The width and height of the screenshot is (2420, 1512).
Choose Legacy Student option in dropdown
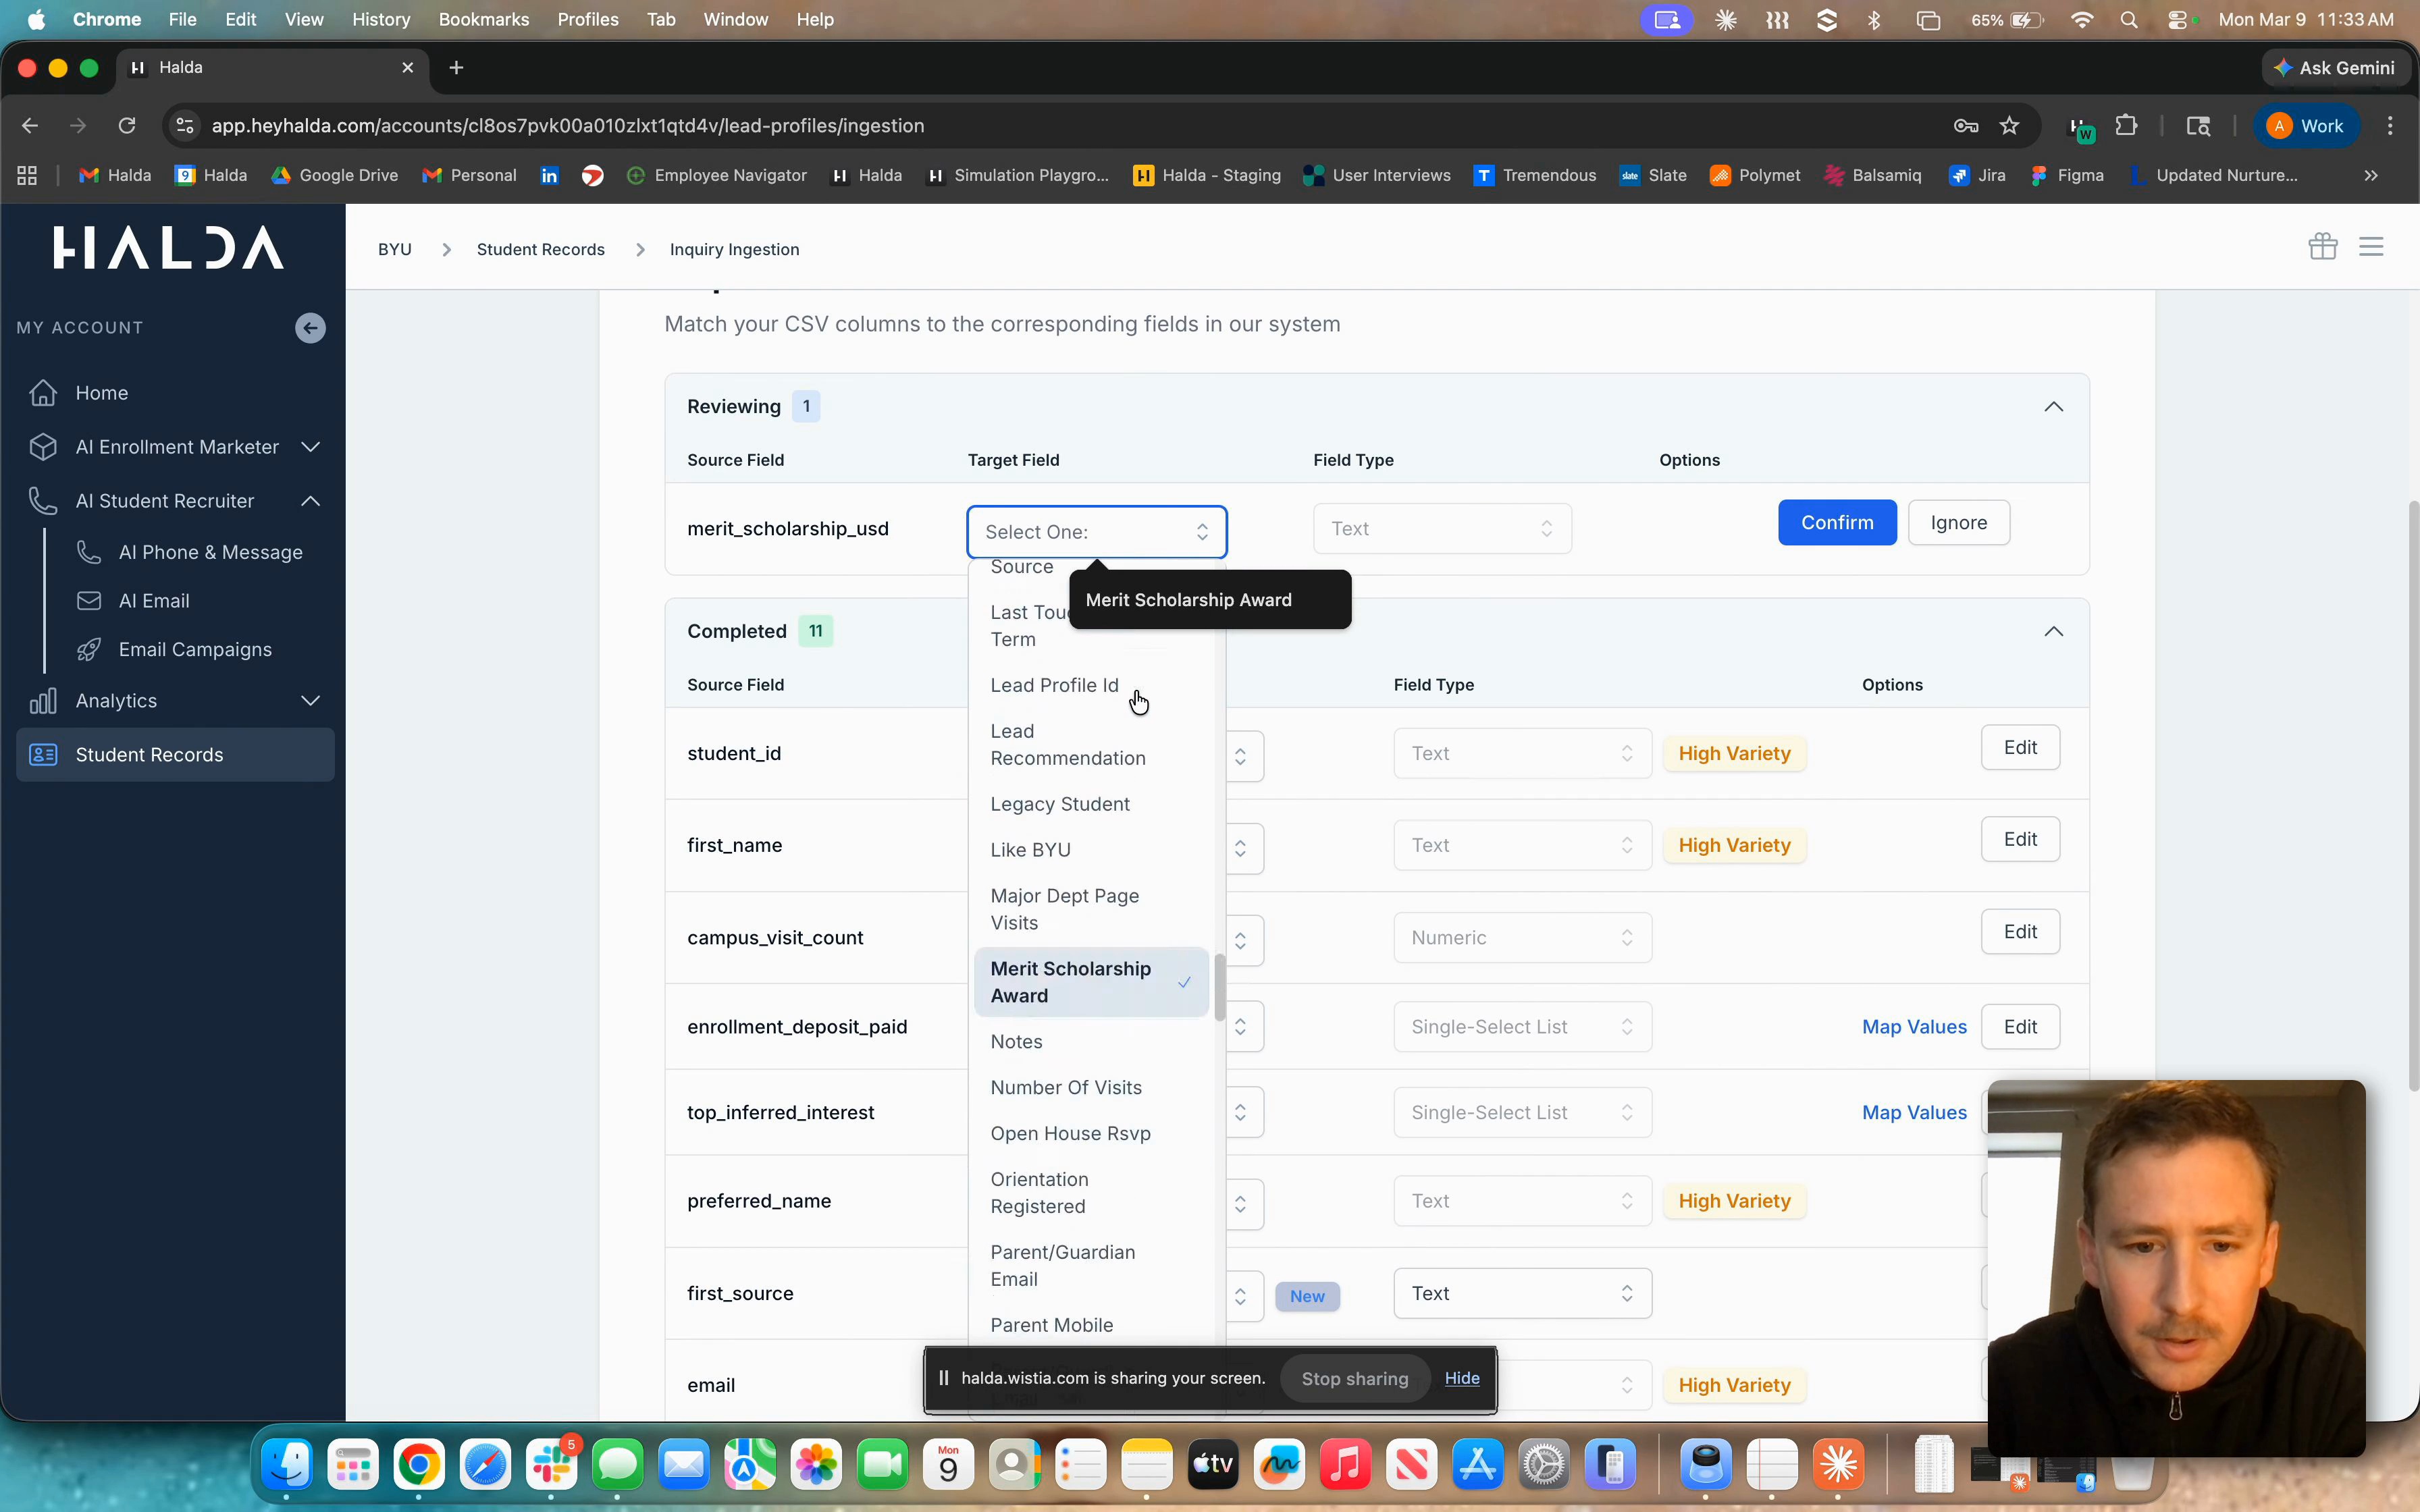click(1059, 804)
